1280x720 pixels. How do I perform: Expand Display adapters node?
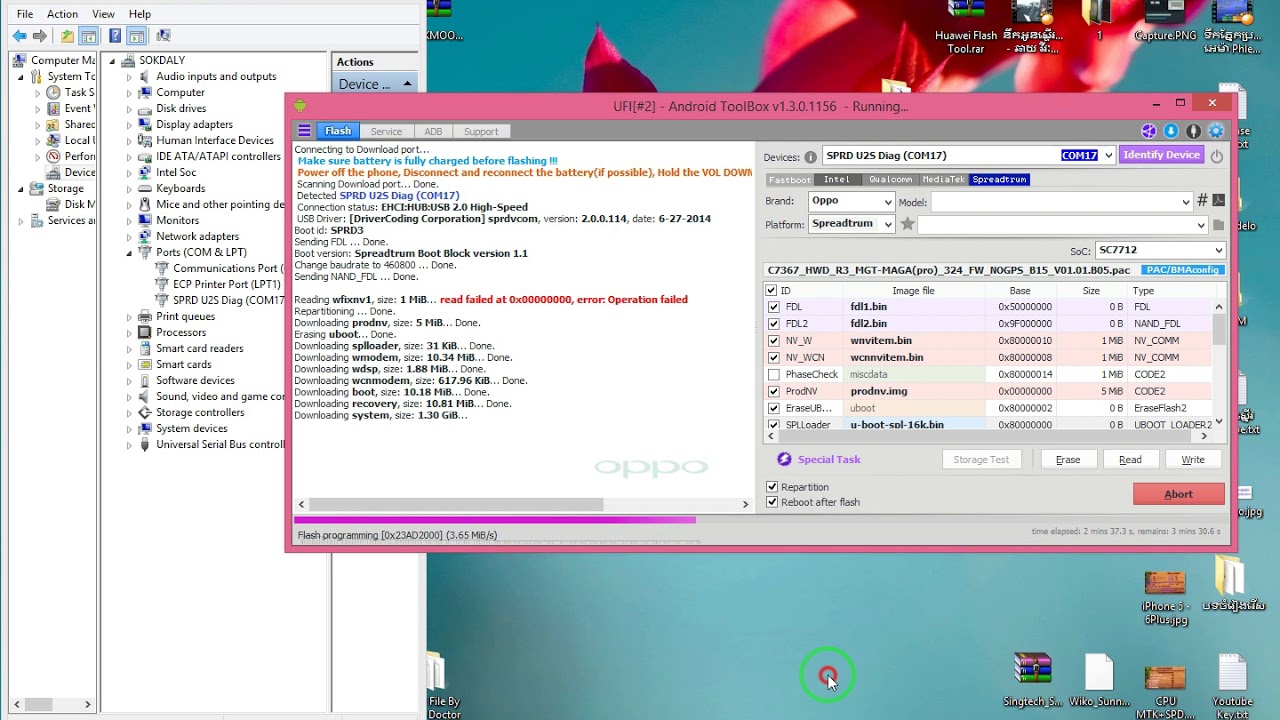point(129,125)
